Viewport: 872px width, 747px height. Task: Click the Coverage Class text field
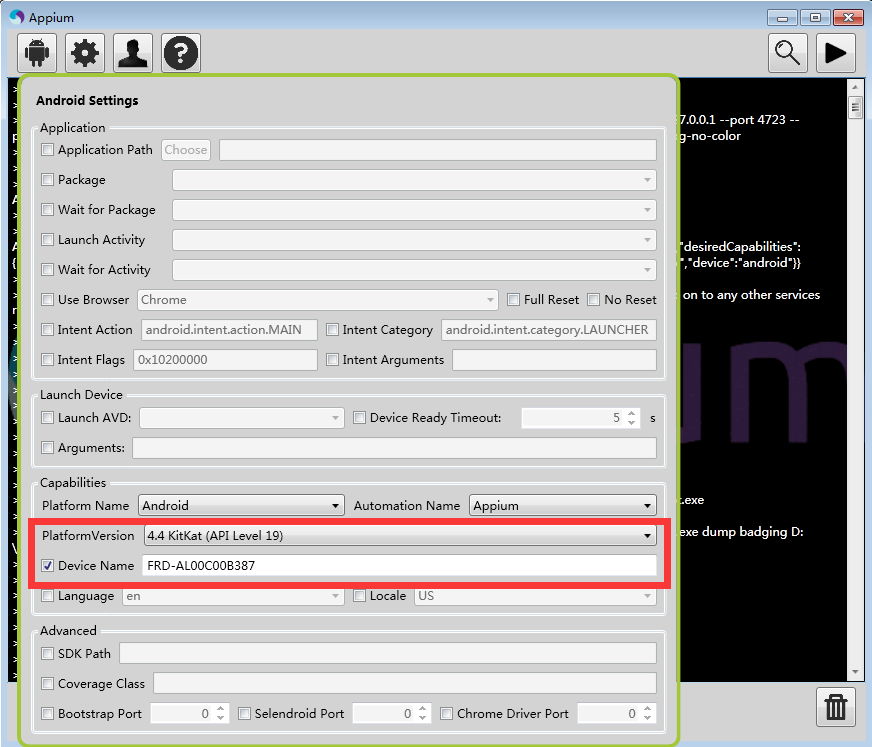405,684
